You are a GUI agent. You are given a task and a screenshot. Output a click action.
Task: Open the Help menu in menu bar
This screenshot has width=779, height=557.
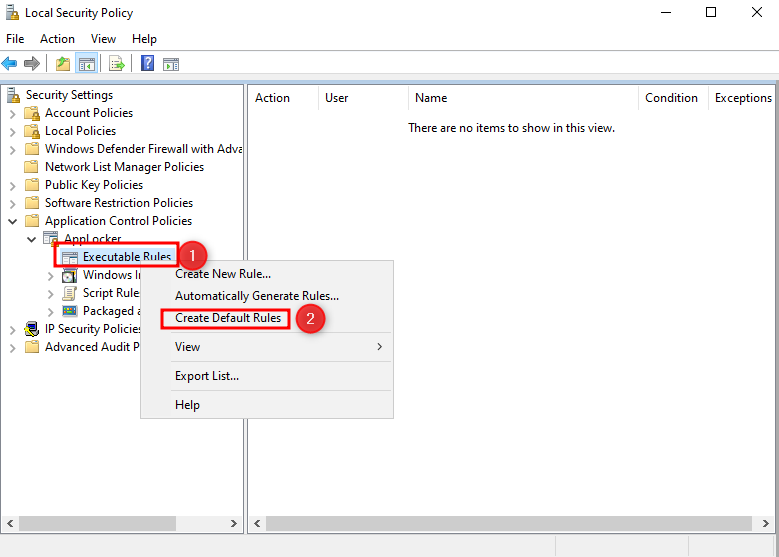pos(144,39)
